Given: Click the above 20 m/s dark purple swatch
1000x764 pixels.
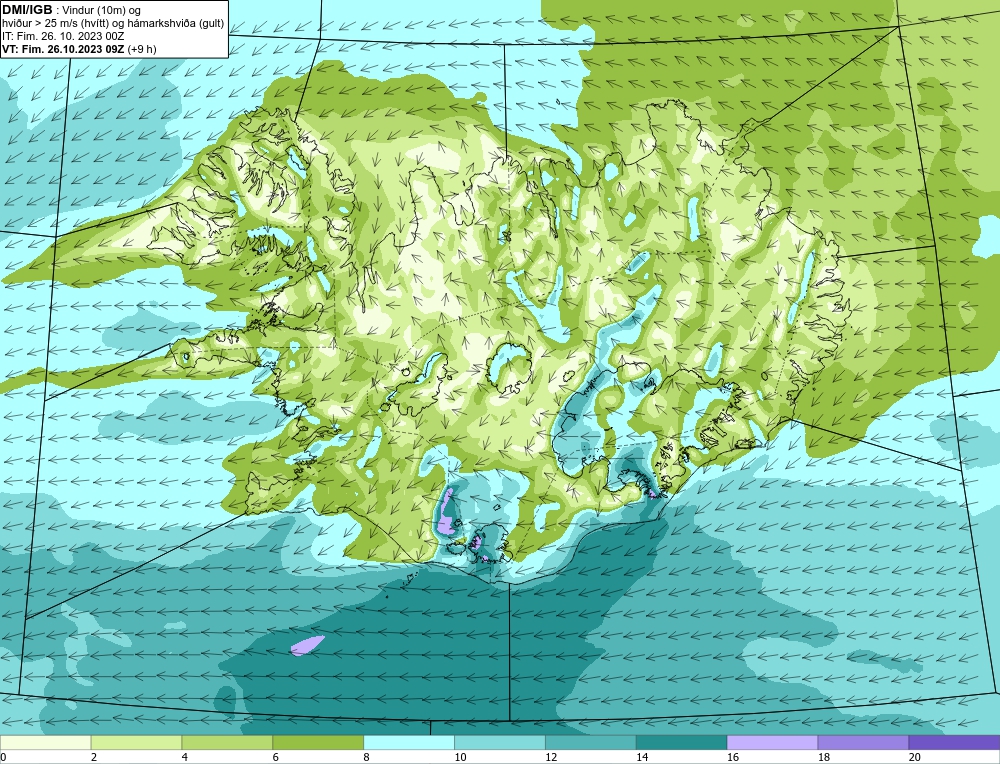Looking at the screenshot, I should pyautogui.click(x=954, y=742).
